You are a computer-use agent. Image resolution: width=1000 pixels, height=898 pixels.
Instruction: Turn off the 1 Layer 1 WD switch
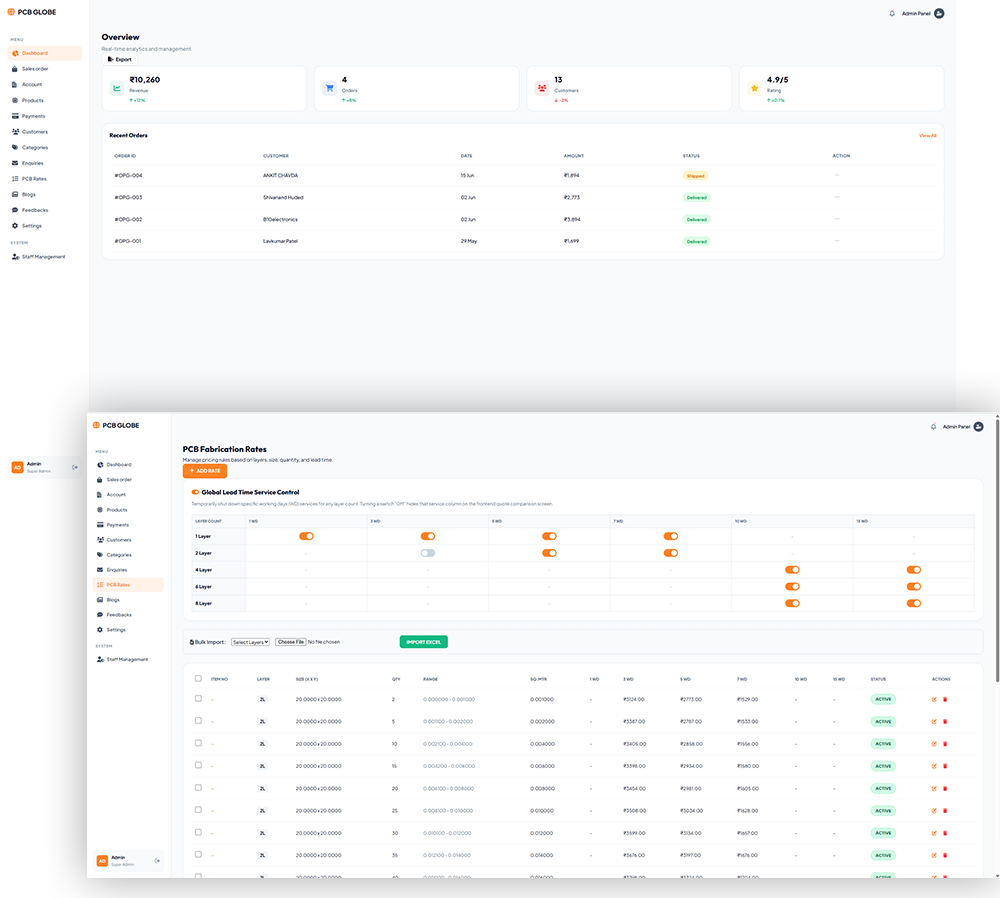coord(306,536)
